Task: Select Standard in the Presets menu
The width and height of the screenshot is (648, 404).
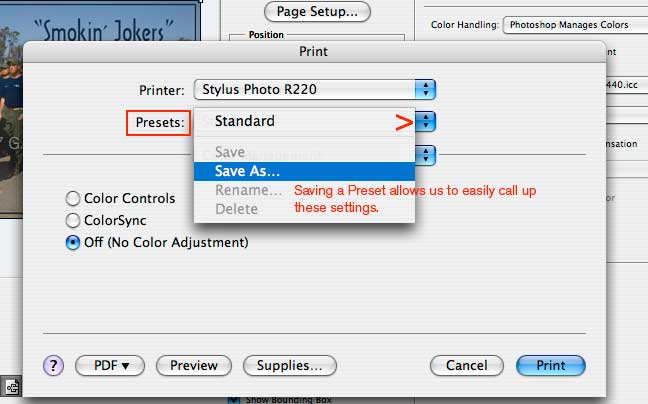Action: pyautogui.click(x=245, y=122)
